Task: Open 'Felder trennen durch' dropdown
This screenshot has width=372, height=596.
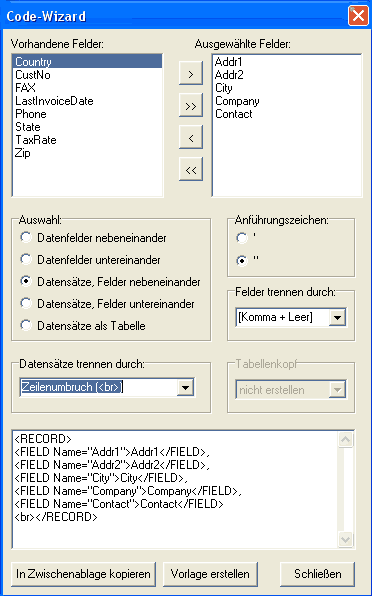Action: (337, 317)
